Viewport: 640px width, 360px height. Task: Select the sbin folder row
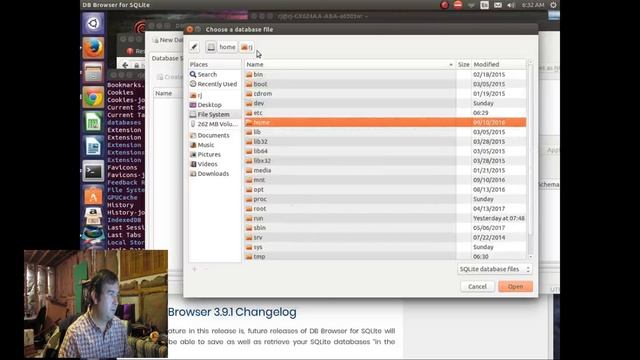coord(385,228)
